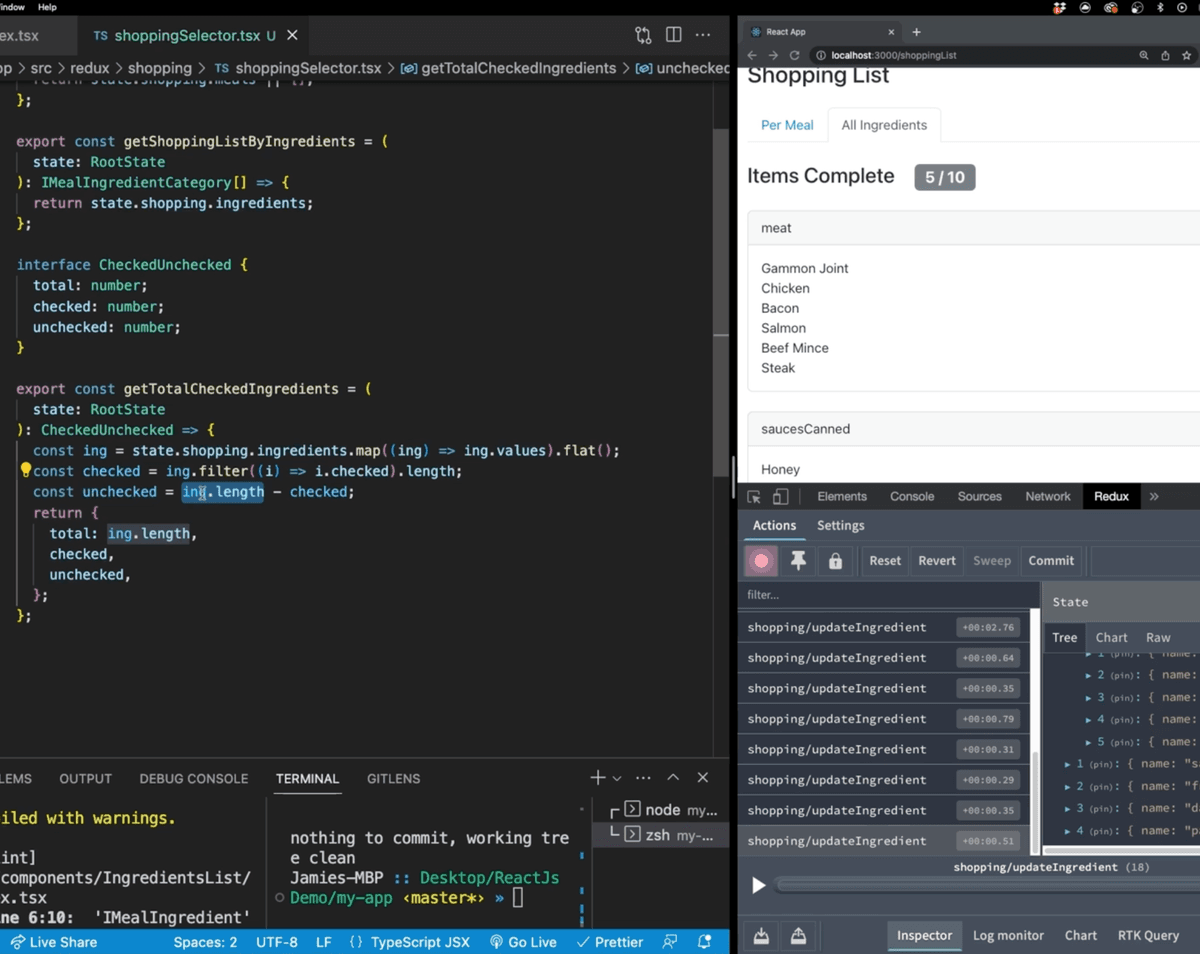
Task: Enable the lock changes toggle
Action: pos(835,561)
